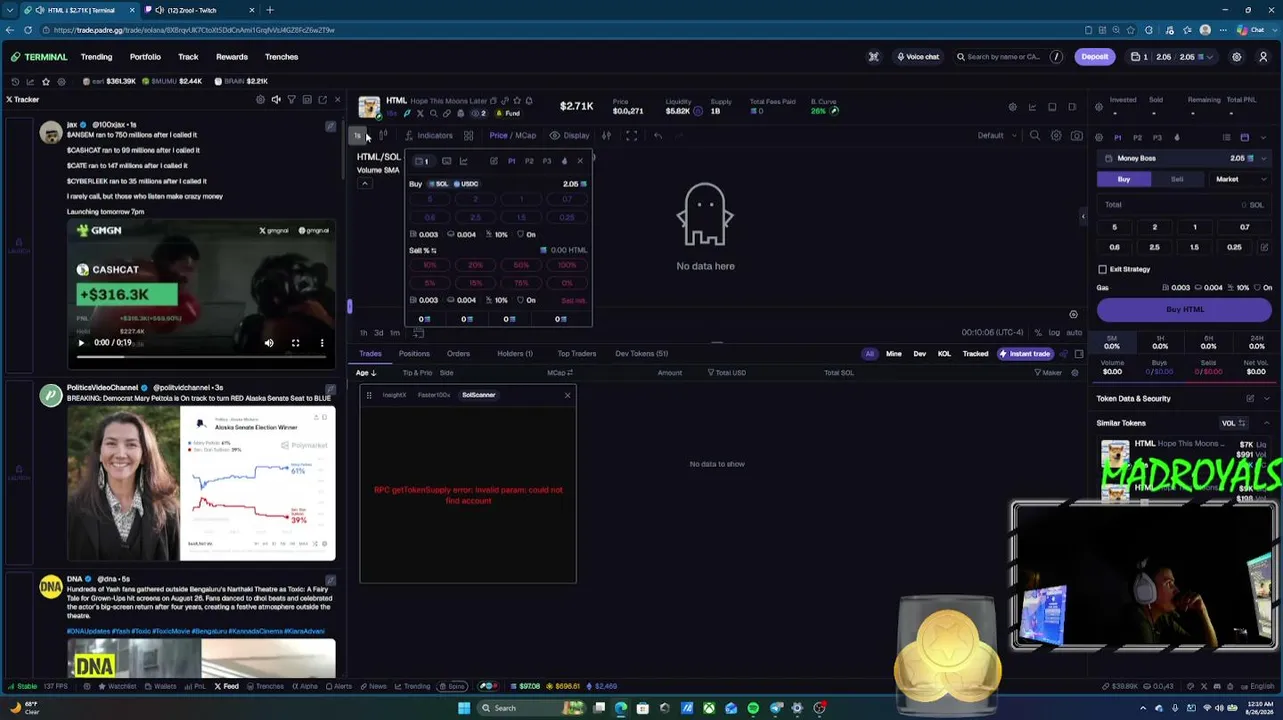
Task: Toggle auto scale on the chart
Action: tap(1074, 332)
